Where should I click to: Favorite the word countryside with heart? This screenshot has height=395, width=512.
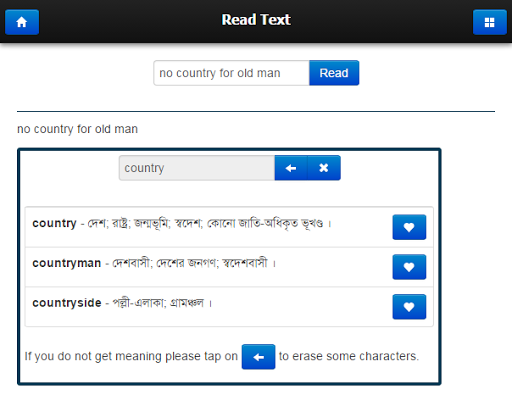coord(409,307)
